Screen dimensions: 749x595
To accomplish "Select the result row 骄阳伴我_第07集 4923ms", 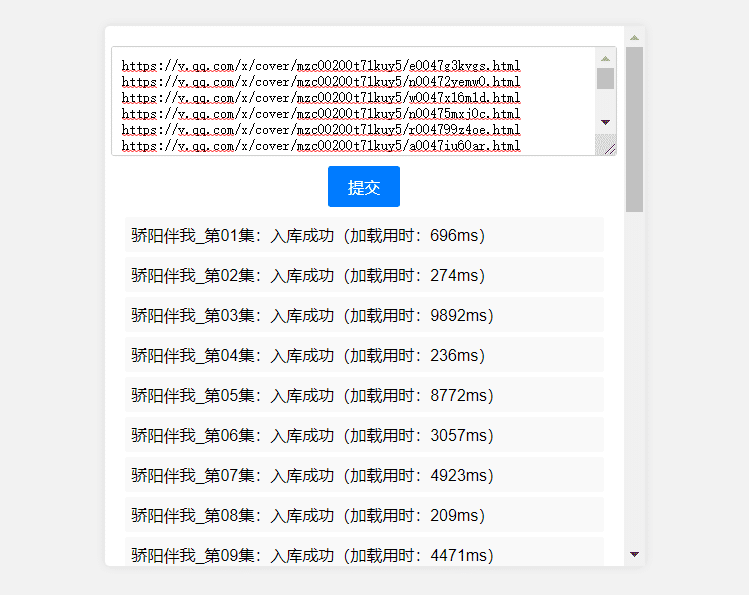I will pyautogui.click(x=364, y=475).
